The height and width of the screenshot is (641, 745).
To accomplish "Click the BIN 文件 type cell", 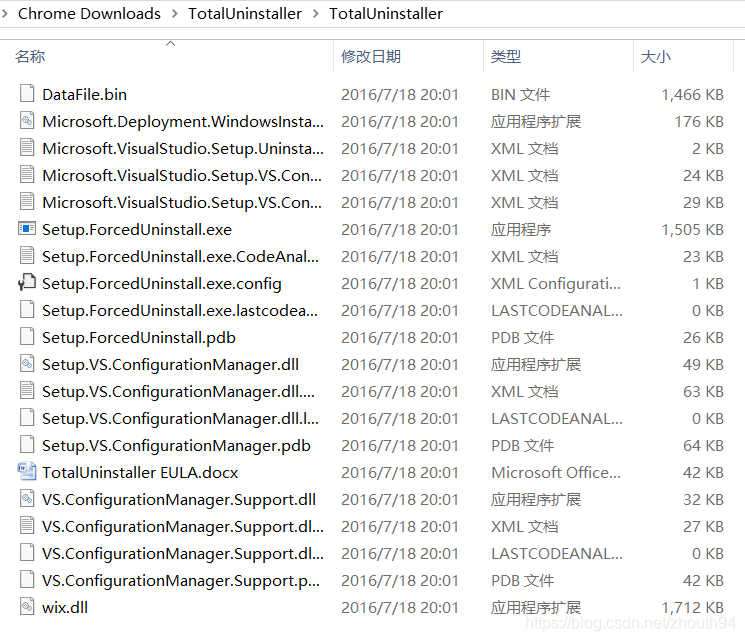I will (x=520, y=95).
